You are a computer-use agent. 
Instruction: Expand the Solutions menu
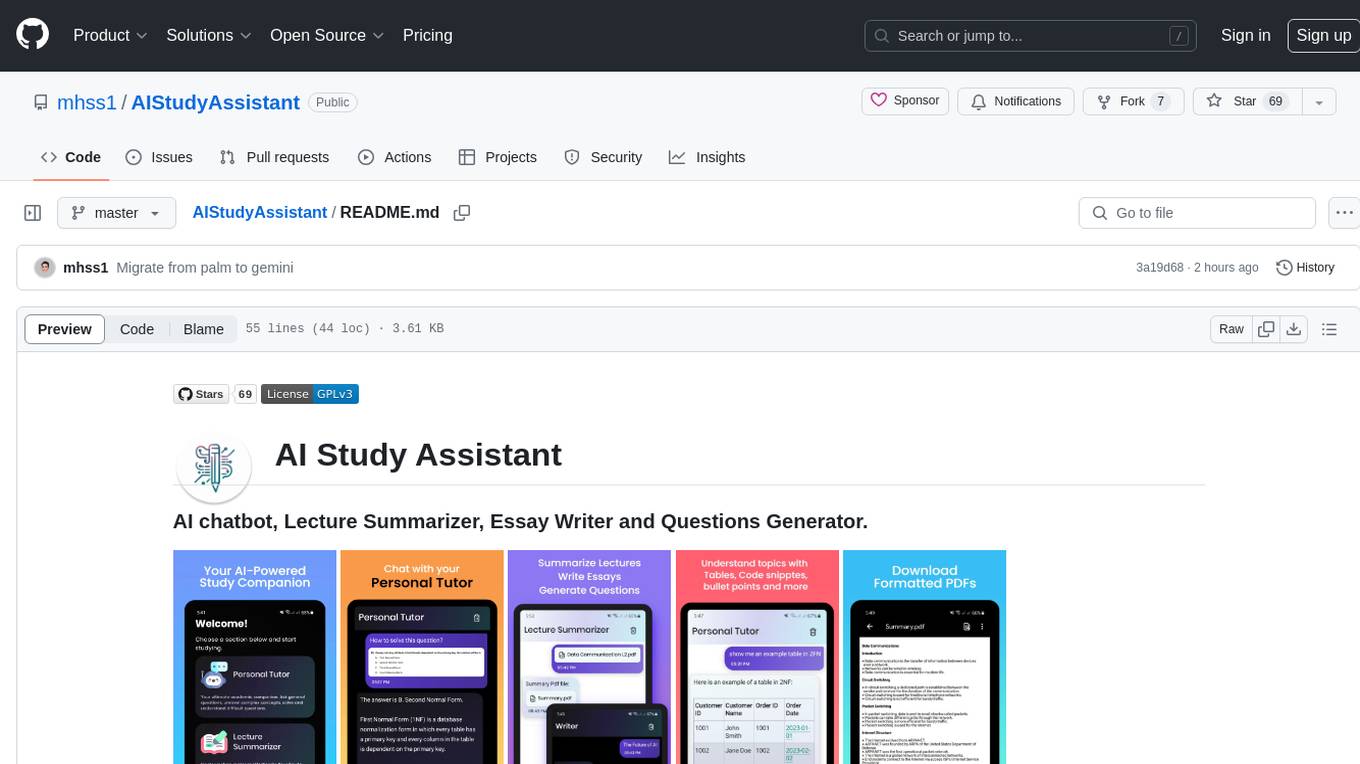pyautogui.click(x=208, y=35)
